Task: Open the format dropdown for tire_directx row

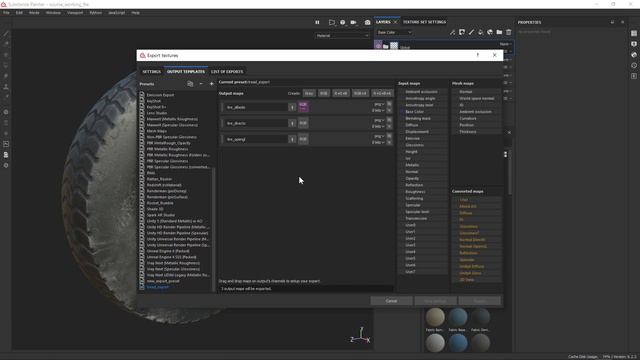Action: (x=379, y=120)
